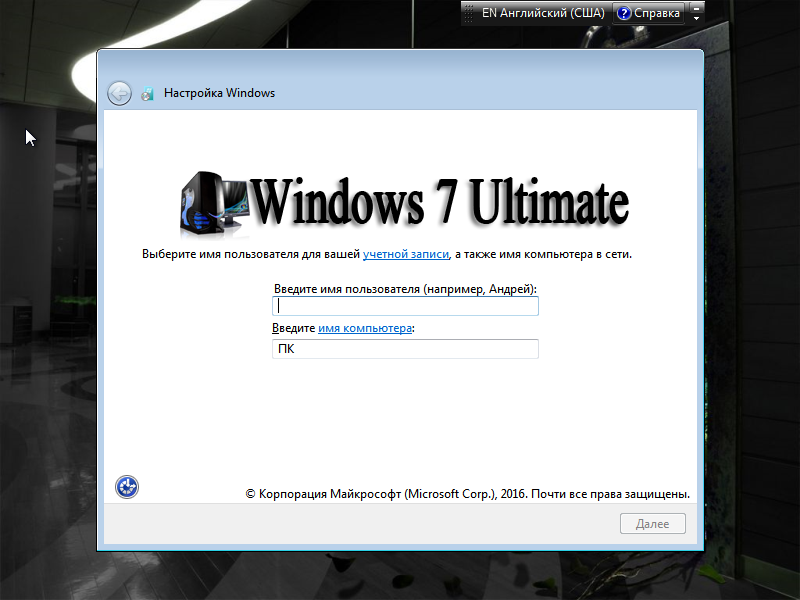Click the label Введите имя пользователя
Screen dimensions: 800x600
click(405, 289)
